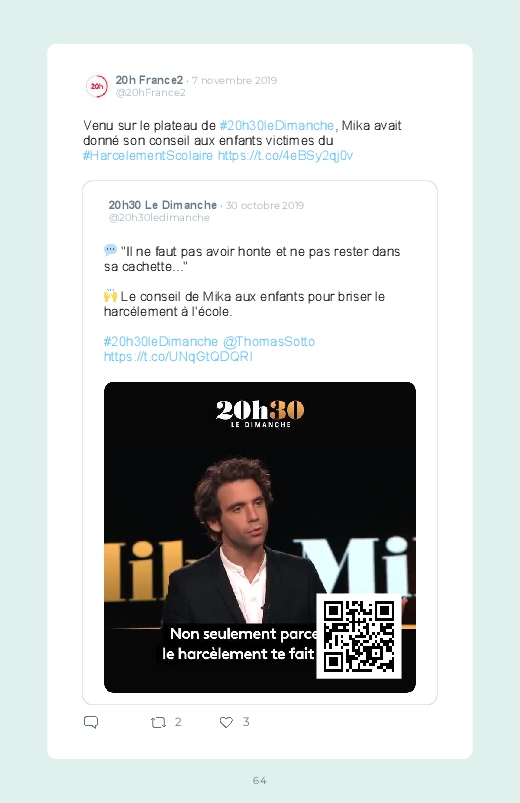Image resolution: width=520 pixels, height=803 pixels.
Task: Follow the t.co/4eBSy2qj0v link
Action: [x=285, y=156]
